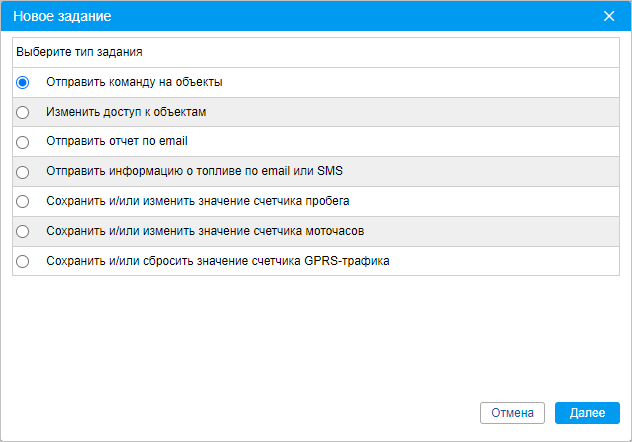Proceed with the Далее button
Screen dimensions: 632x442
587,413
